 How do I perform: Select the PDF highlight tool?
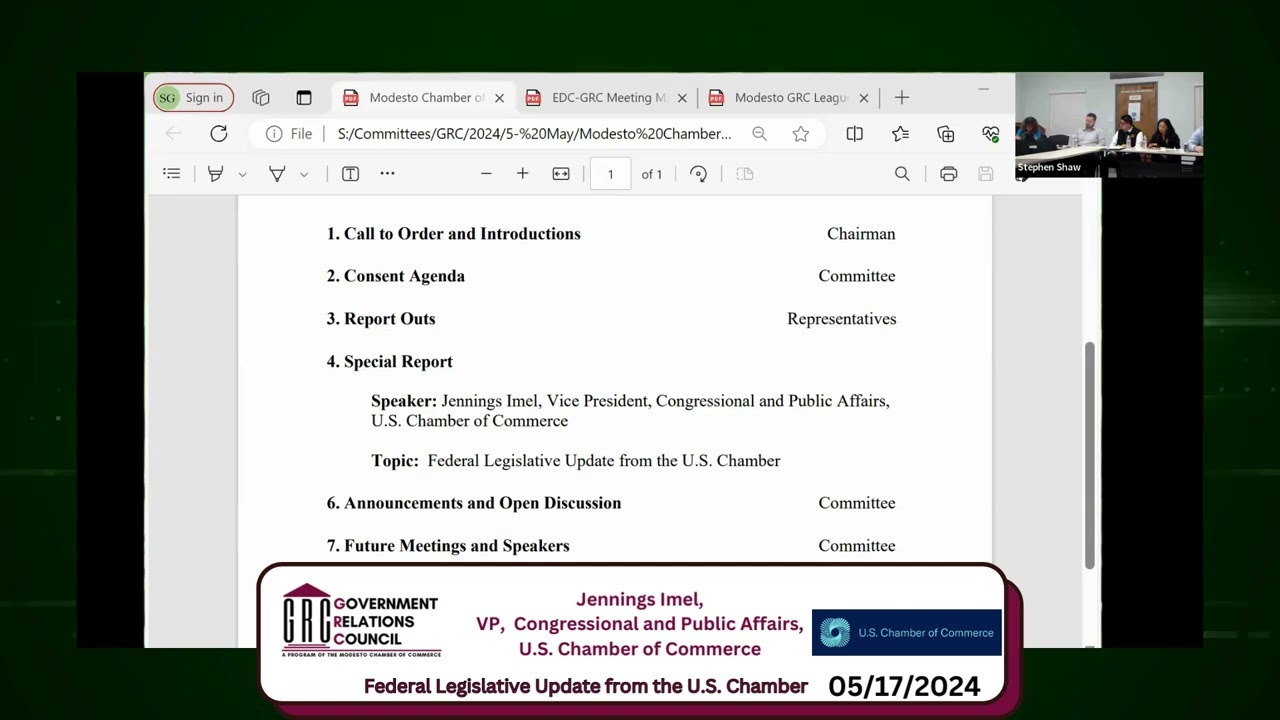pos(215,174)
